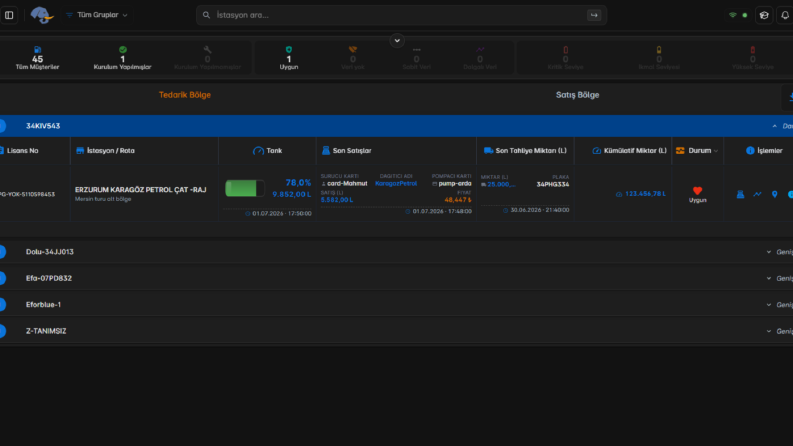Viewport: 793px width, 446px height.
Task: Click the İstasyon / Rota column header
Action: [x=105, y=151]
